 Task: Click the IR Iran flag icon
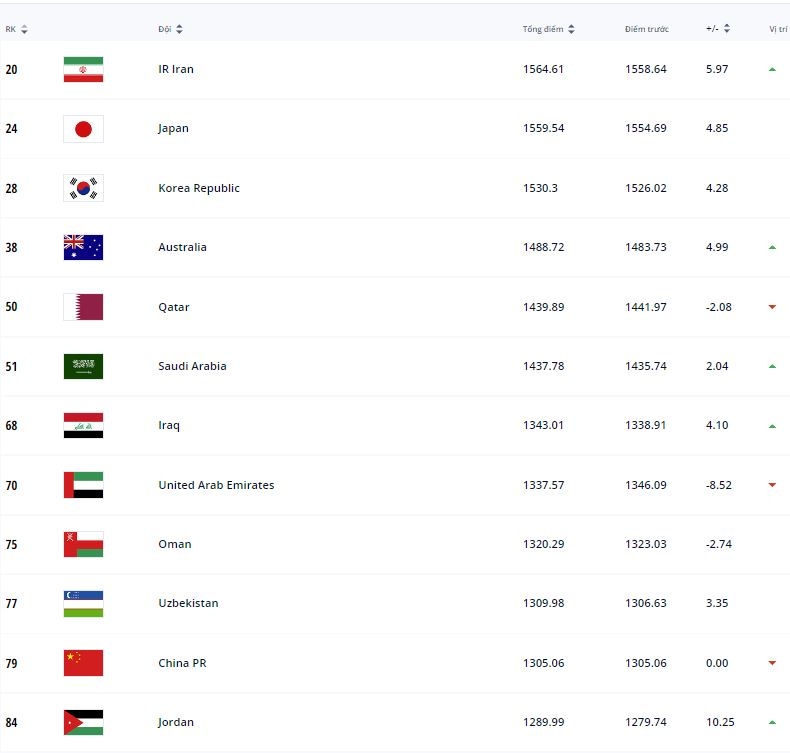pyautogui.click(x=83, y=70)
